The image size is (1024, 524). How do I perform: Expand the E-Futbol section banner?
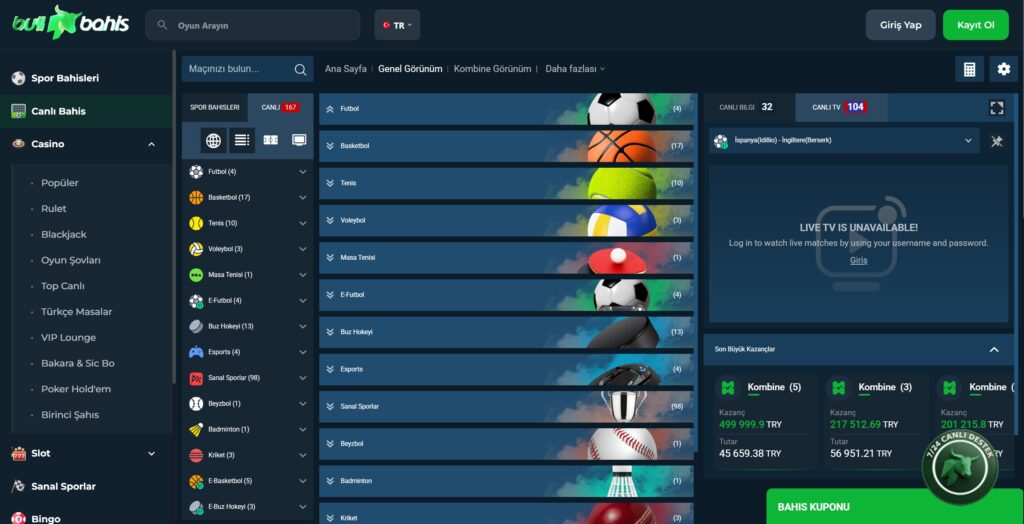506,295
